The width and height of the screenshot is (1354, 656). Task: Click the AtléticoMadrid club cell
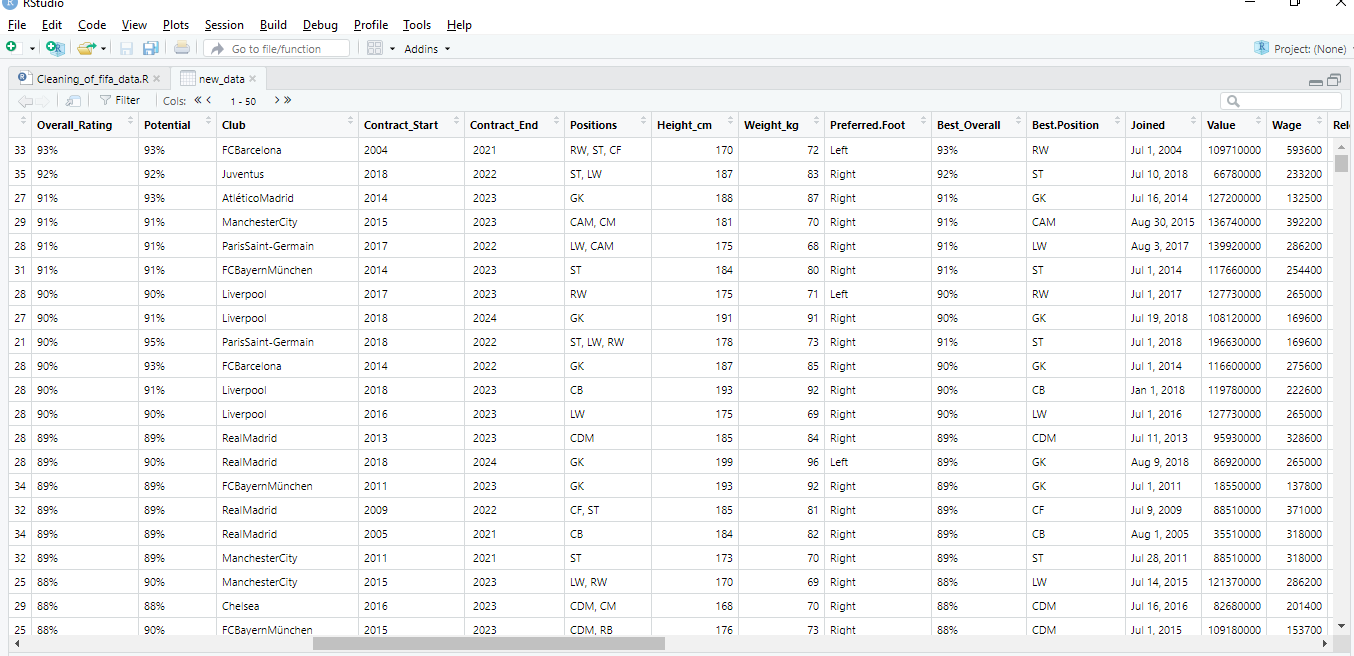click(x=286, y=198)
